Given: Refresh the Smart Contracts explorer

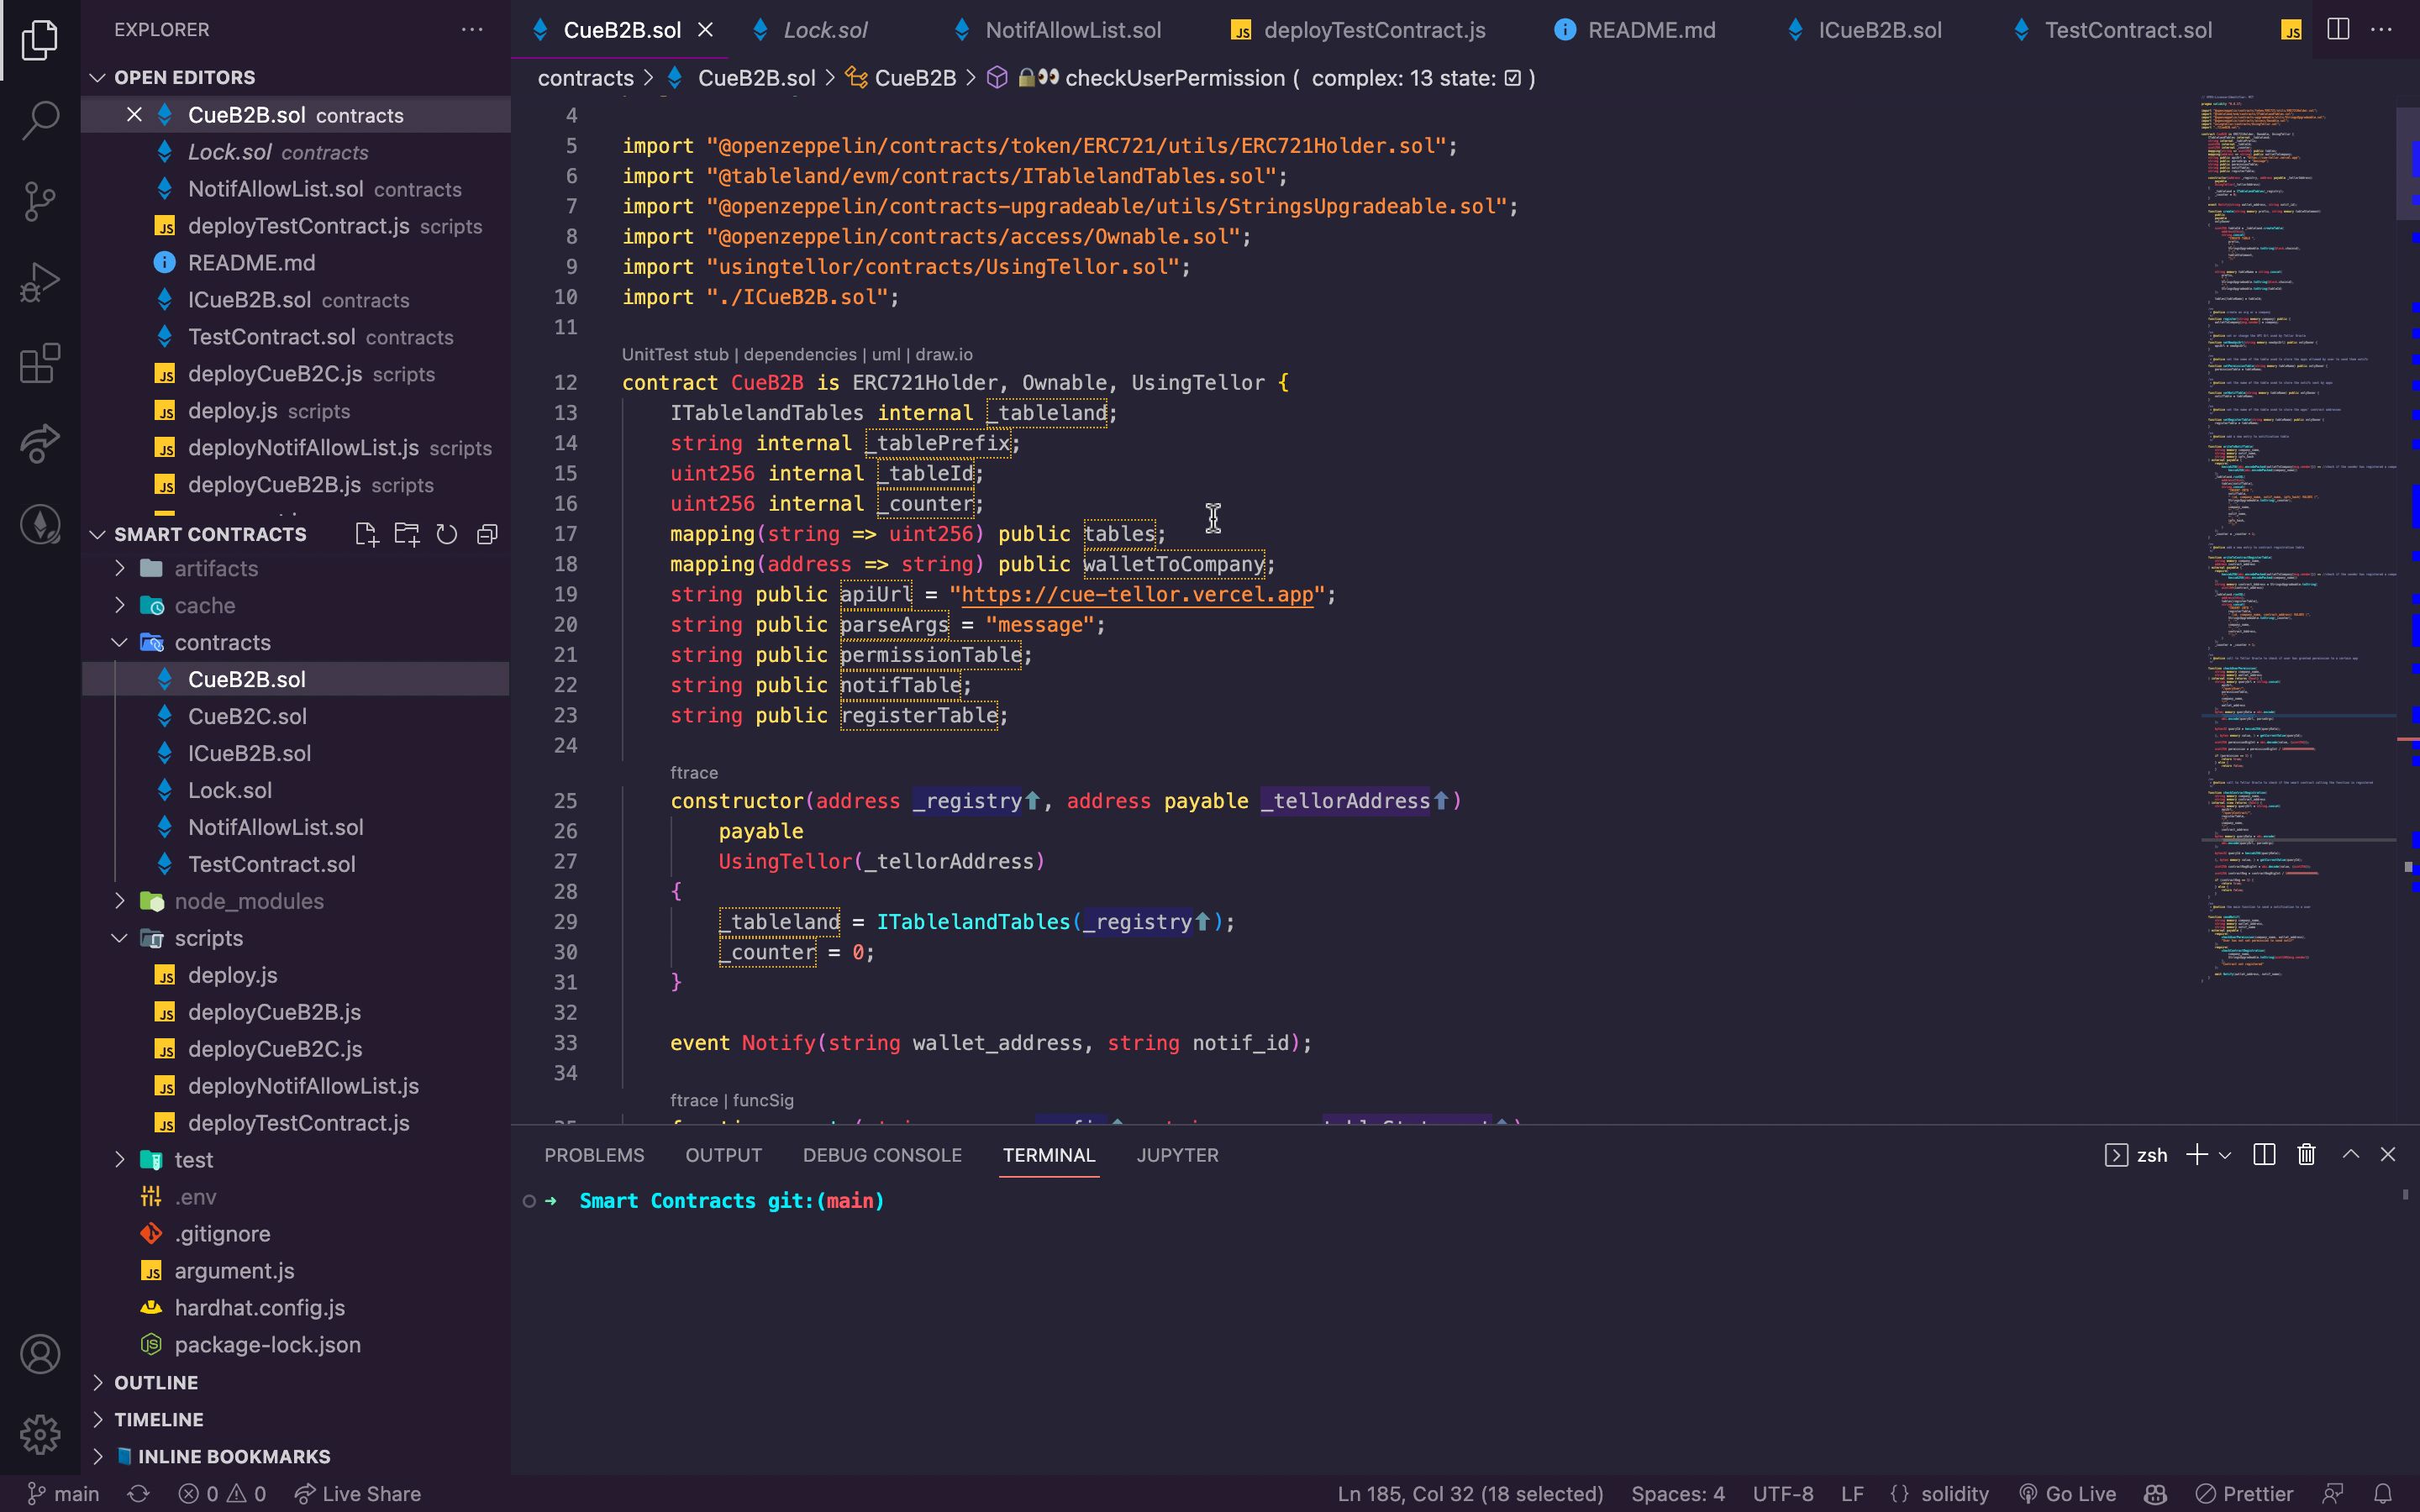Looking at the screenshot, I should point(447,534).
